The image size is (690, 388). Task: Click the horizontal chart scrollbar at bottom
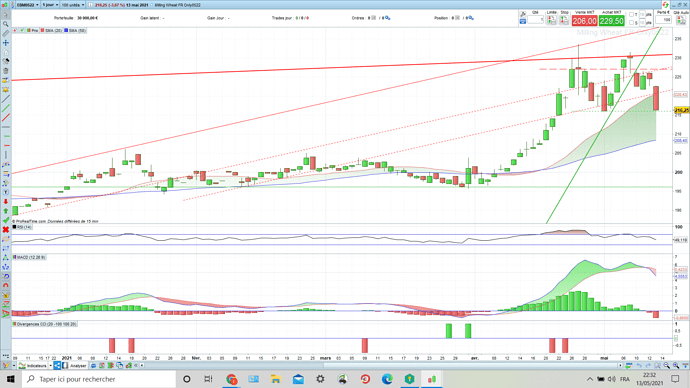[x=471, y=366]
